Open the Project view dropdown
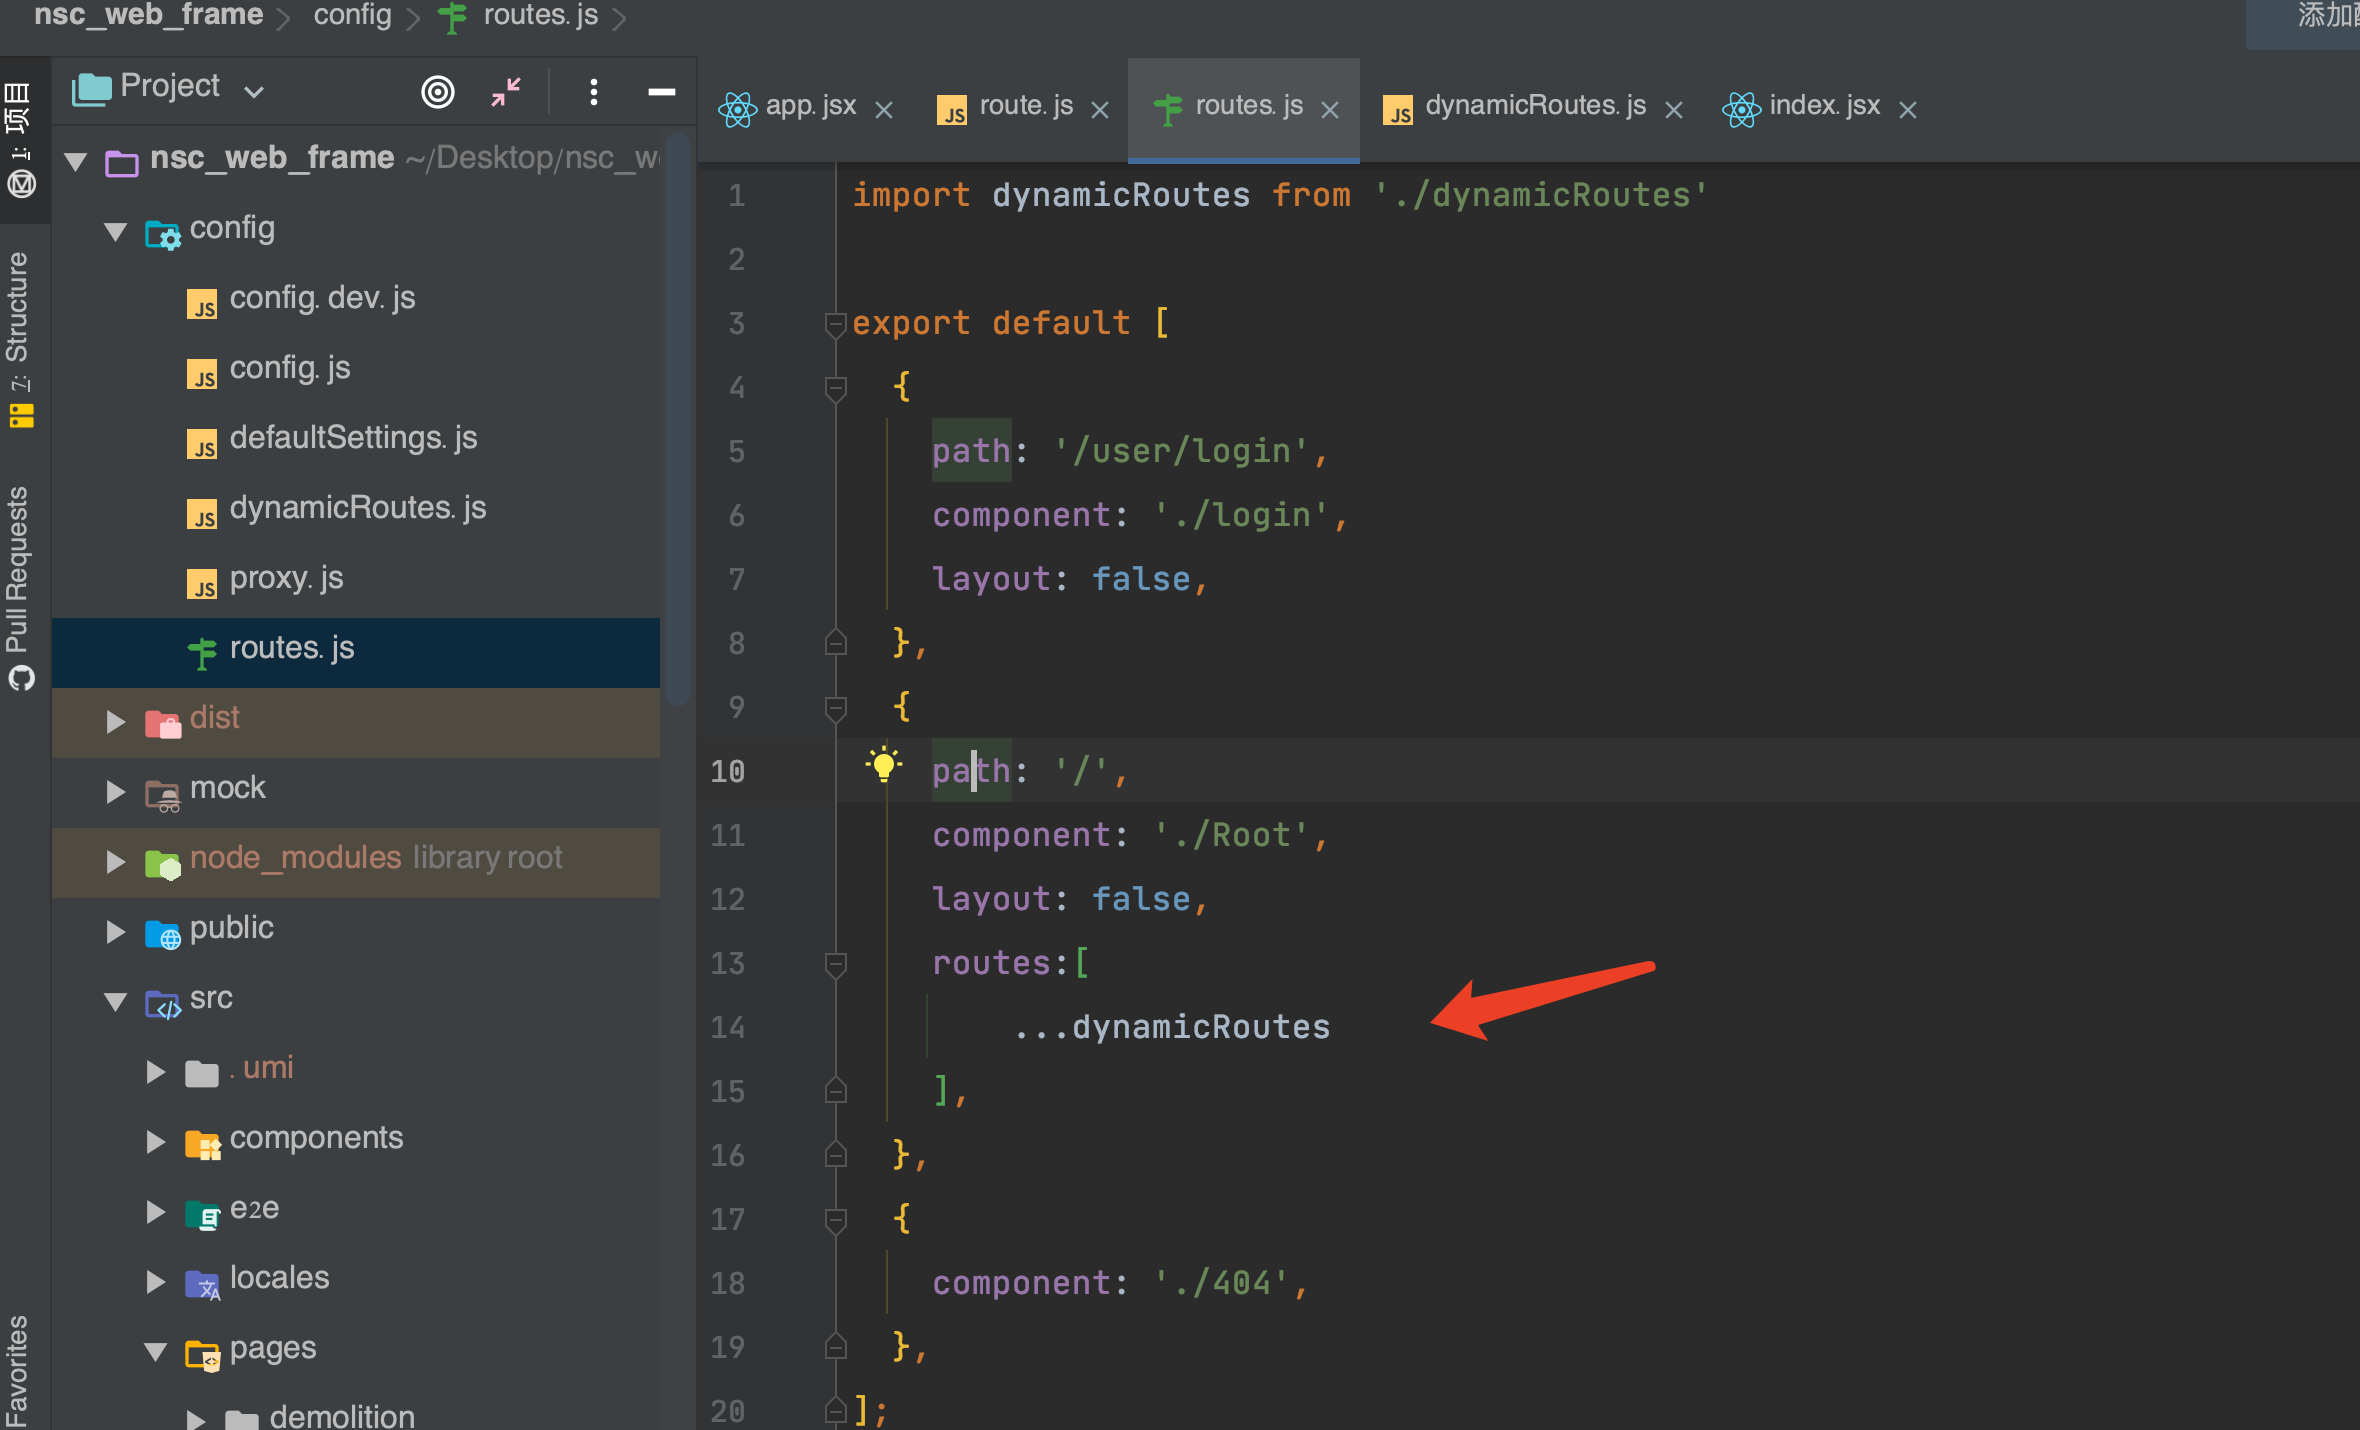 pos(256,91)
